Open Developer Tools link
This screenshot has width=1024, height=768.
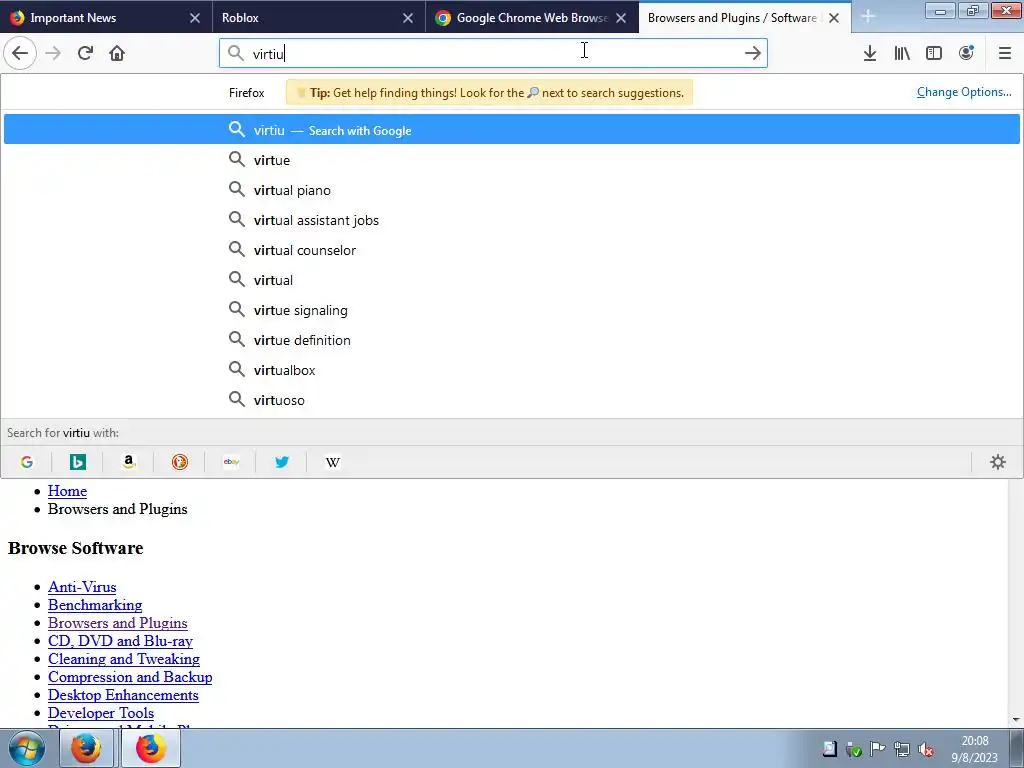point(101,713)
